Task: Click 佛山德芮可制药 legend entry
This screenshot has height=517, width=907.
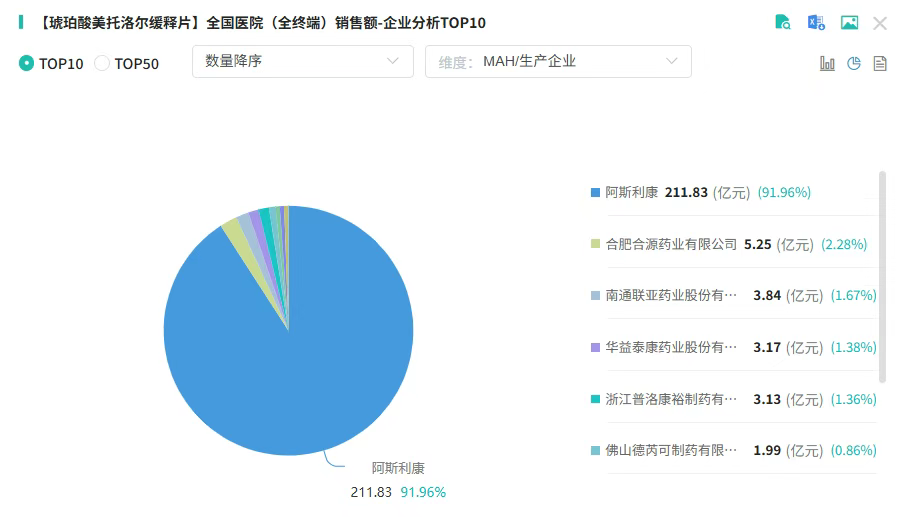Action: point(671,451)
